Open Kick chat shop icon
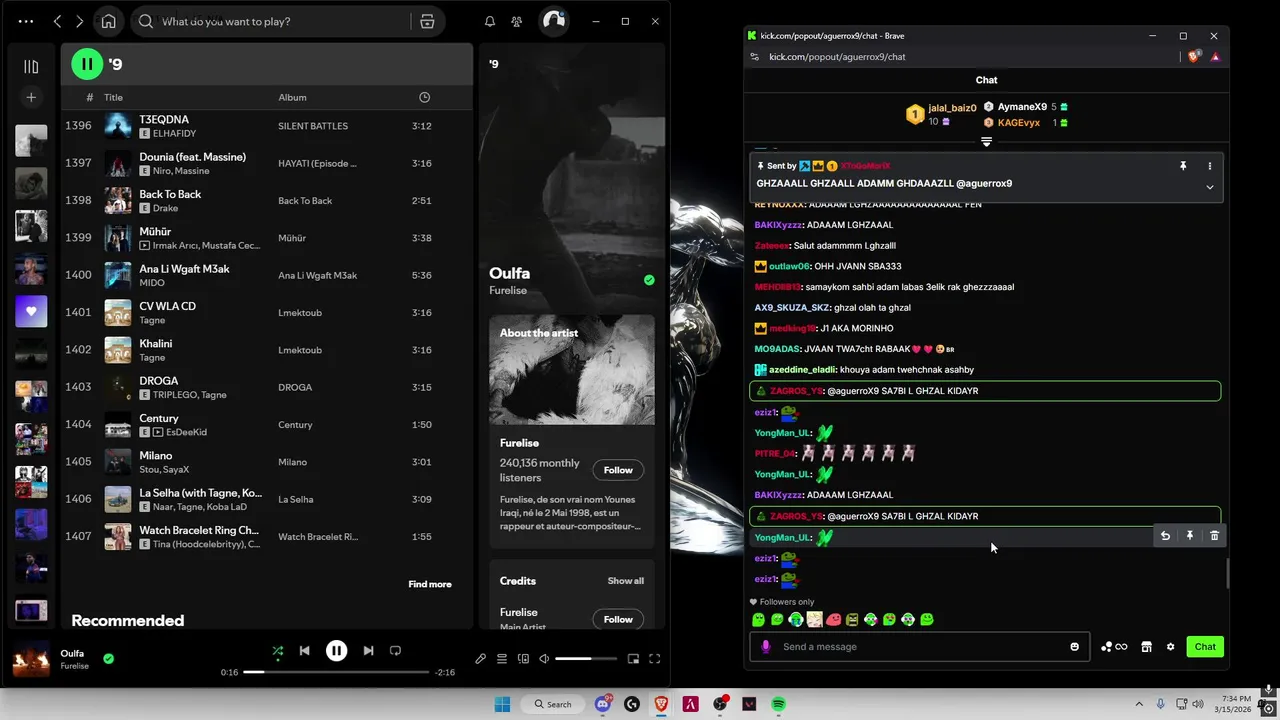This screenshot has width=1280, height=720. [x=1147, y=647]
